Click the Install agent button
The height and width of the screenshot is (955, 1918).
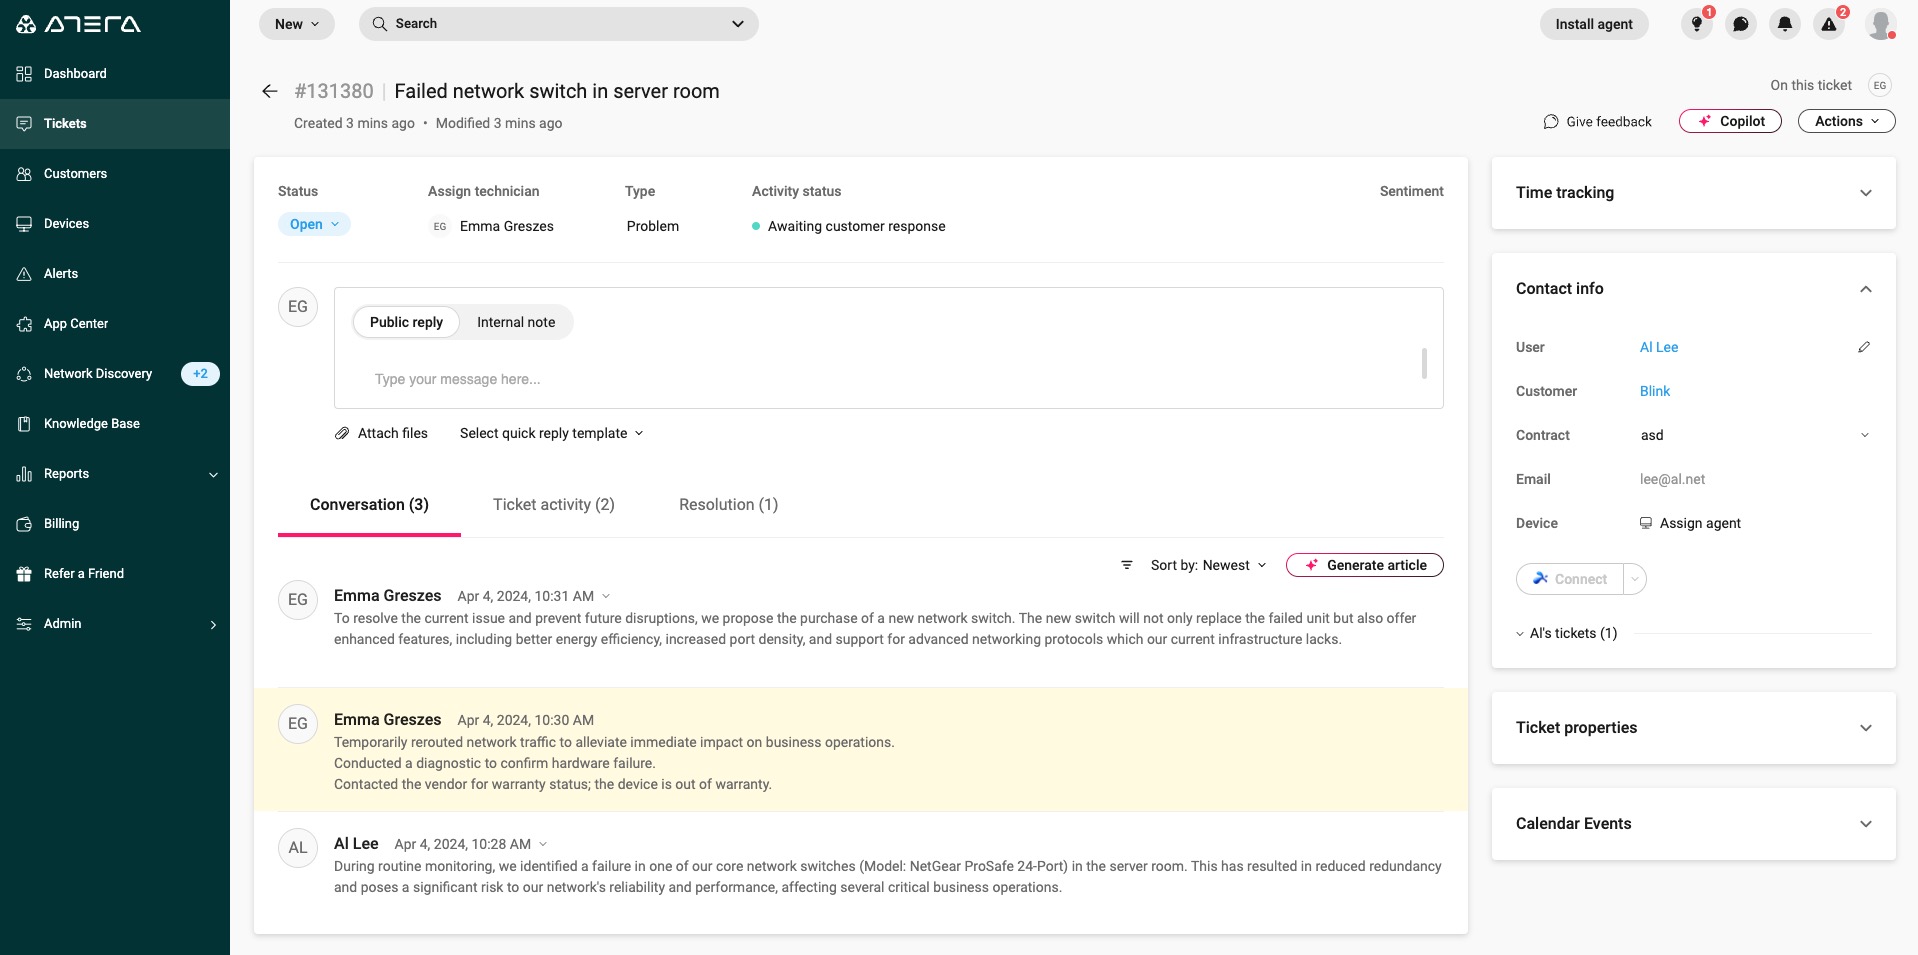[1594, 24]
